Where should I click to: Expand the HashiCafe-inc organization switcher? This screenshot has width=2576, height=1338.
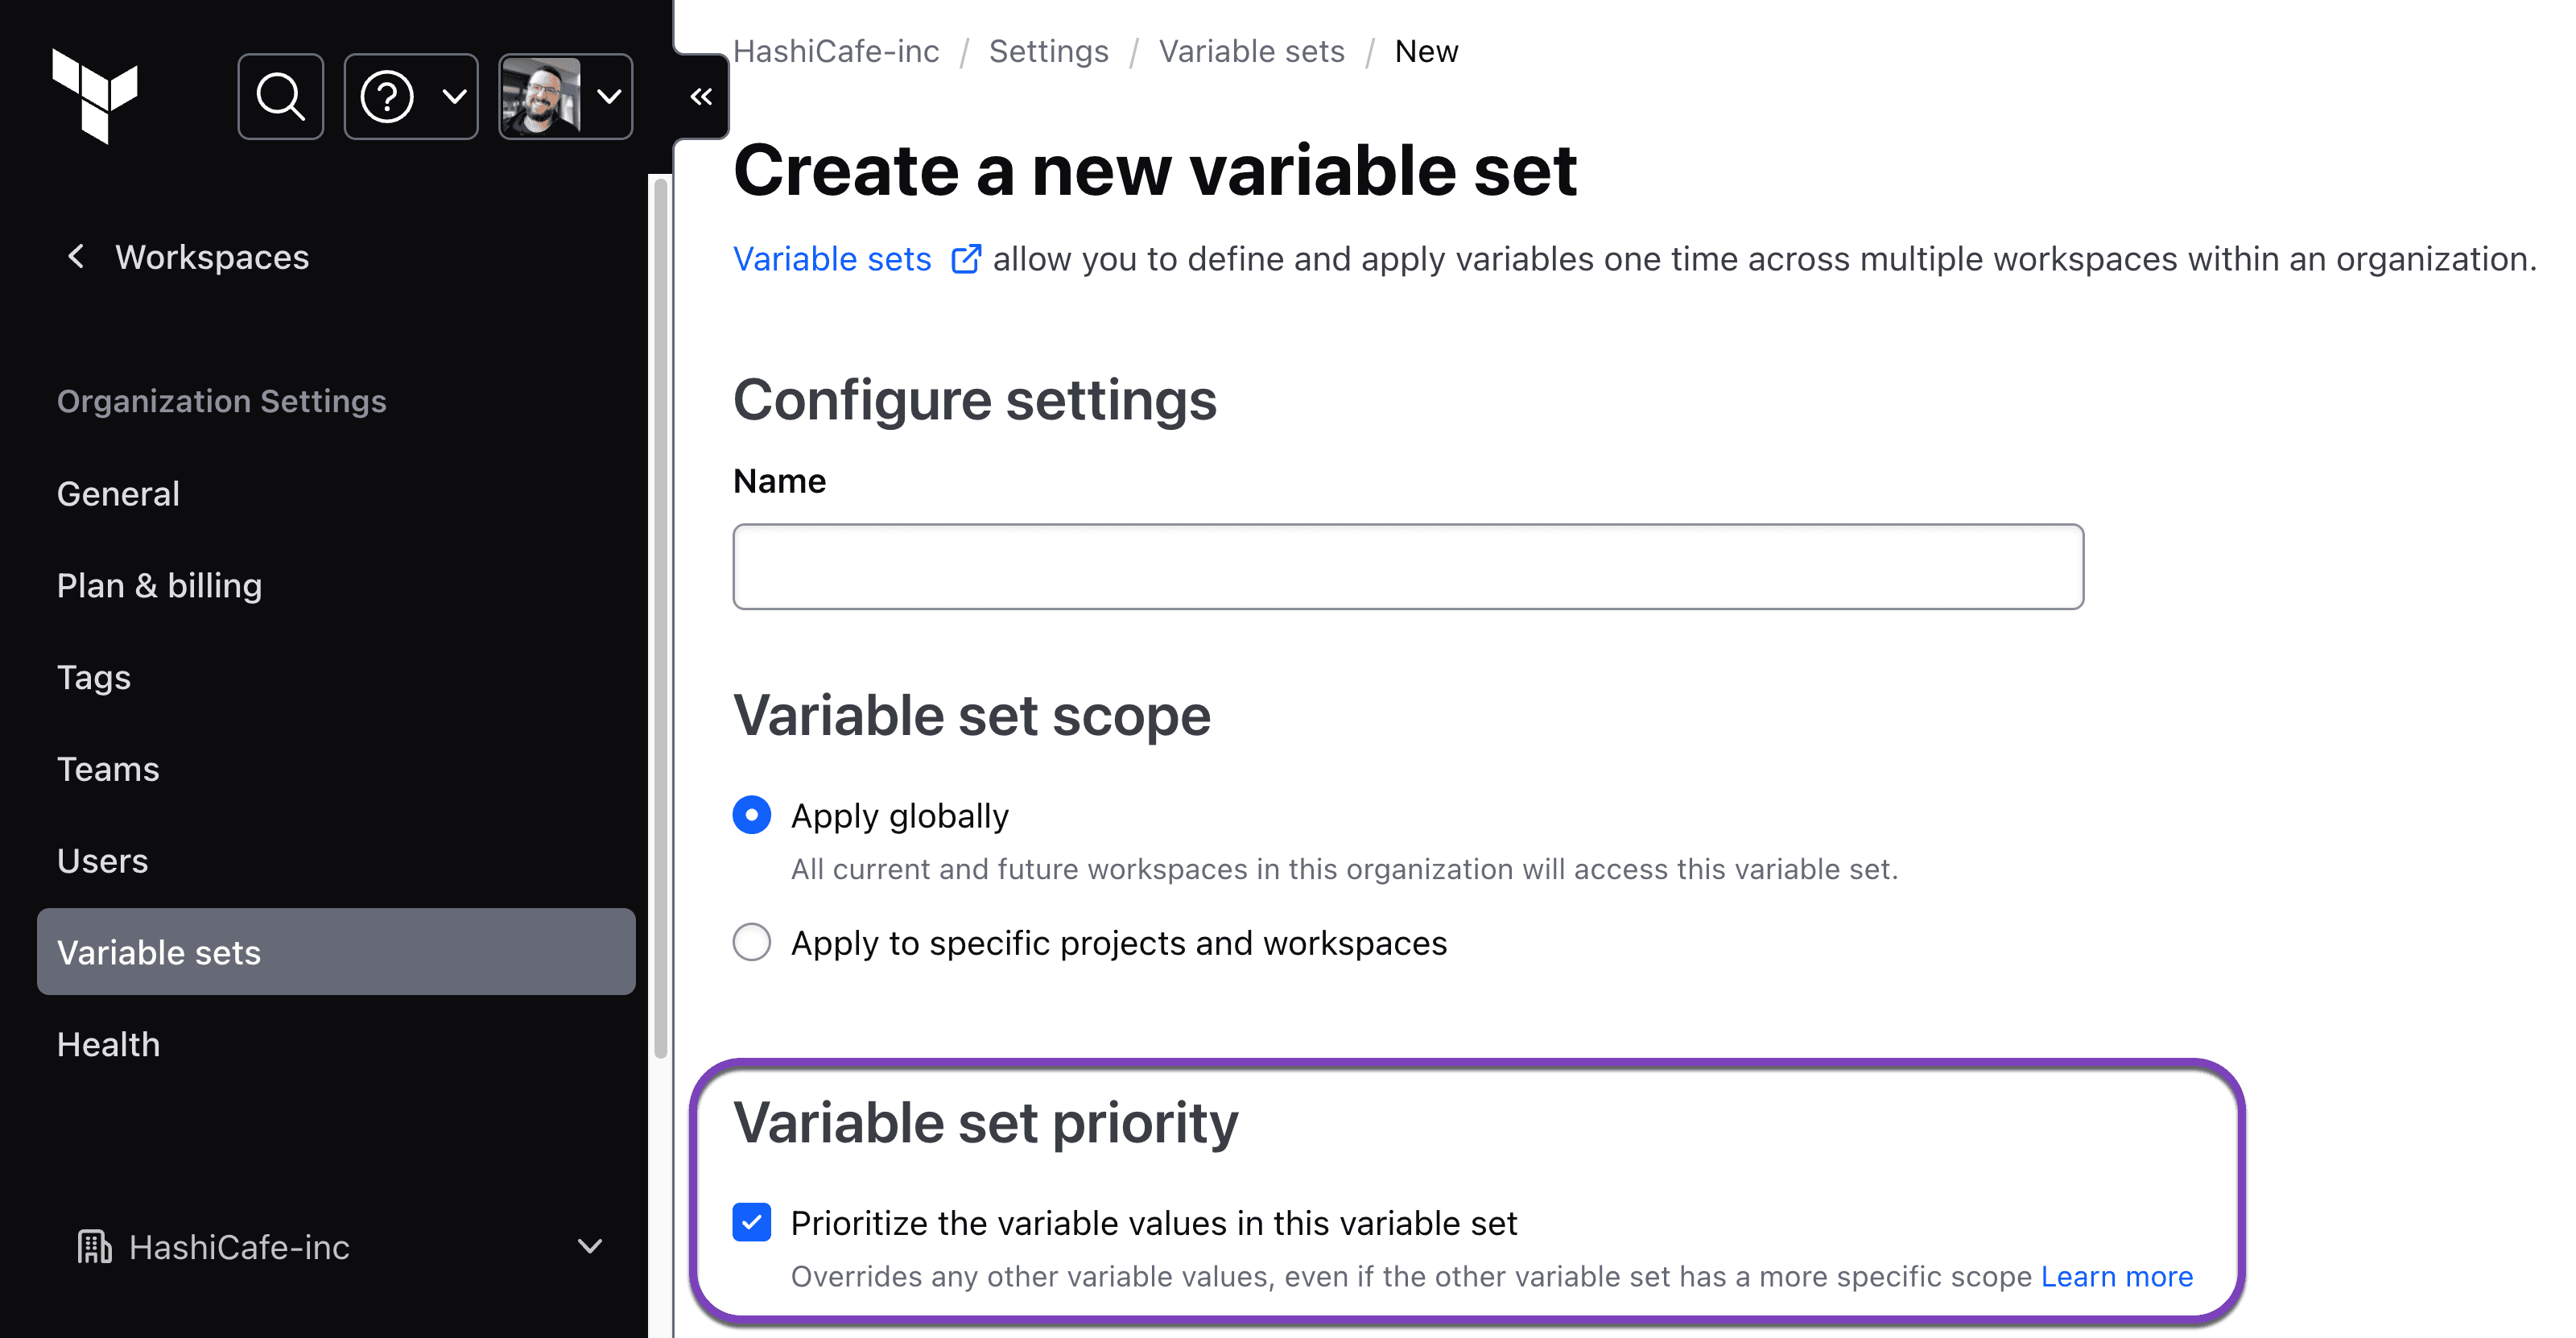(x=590, y=1246)
